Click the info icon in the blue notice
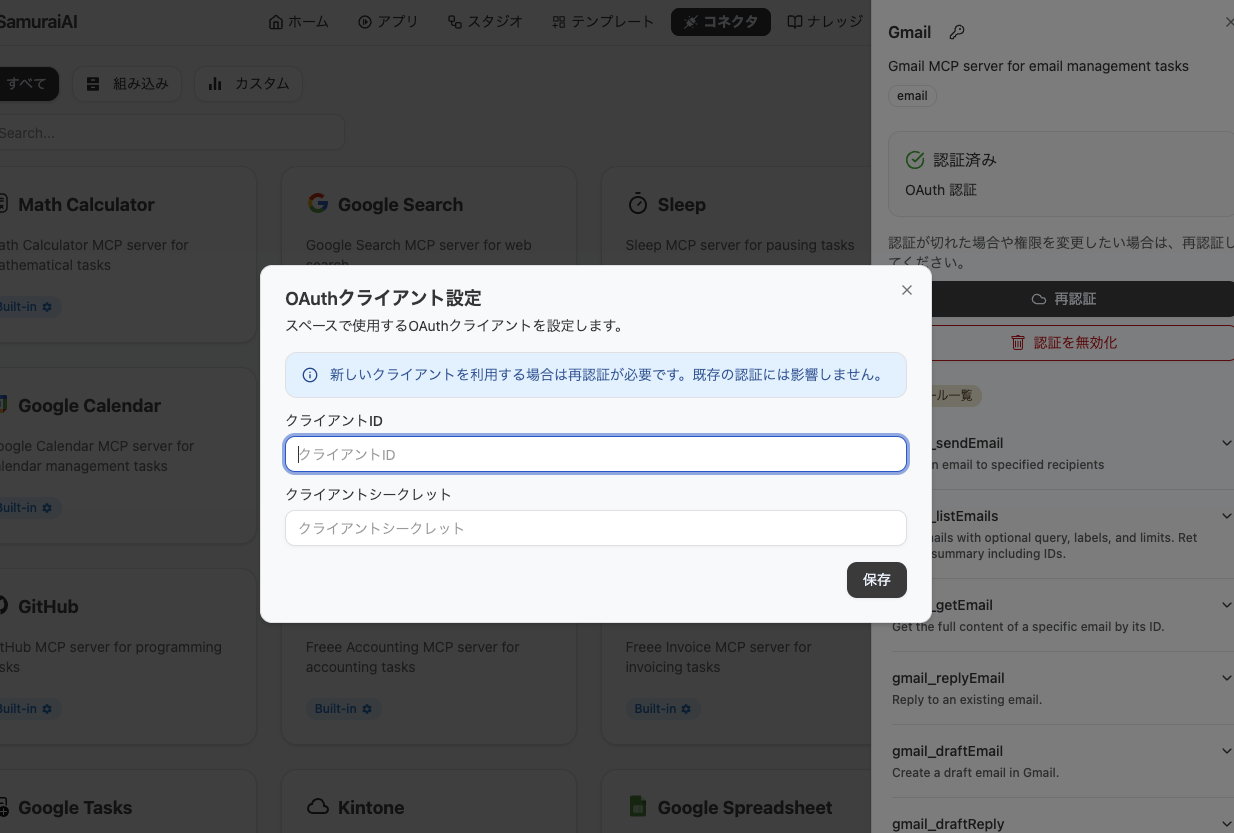 pos(310,375)
